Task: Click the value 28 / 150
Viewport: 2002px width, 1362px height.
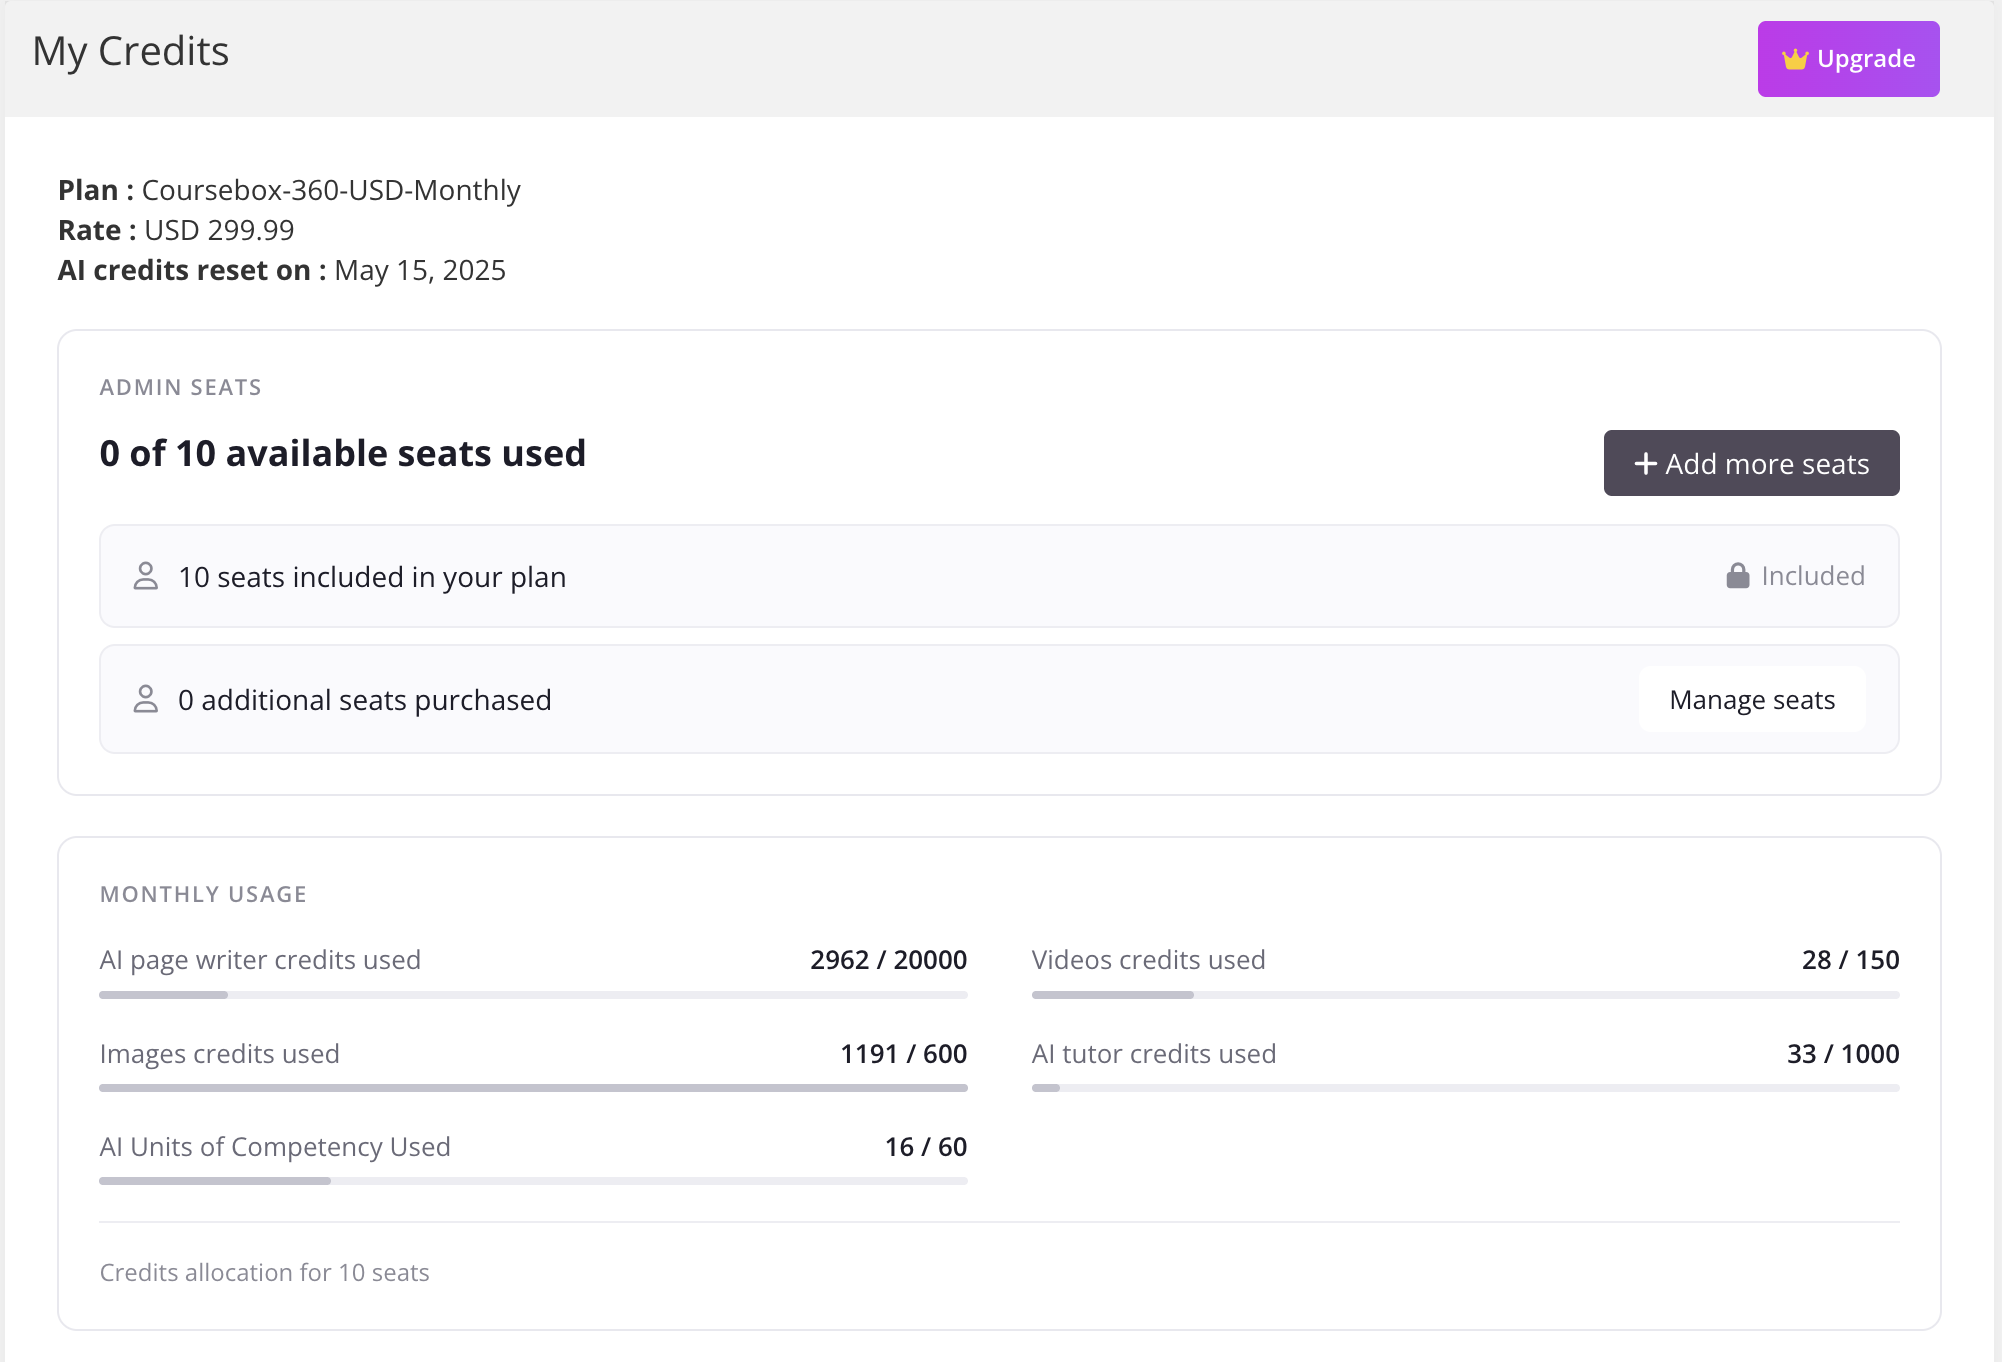Action: pos(1851,960)
